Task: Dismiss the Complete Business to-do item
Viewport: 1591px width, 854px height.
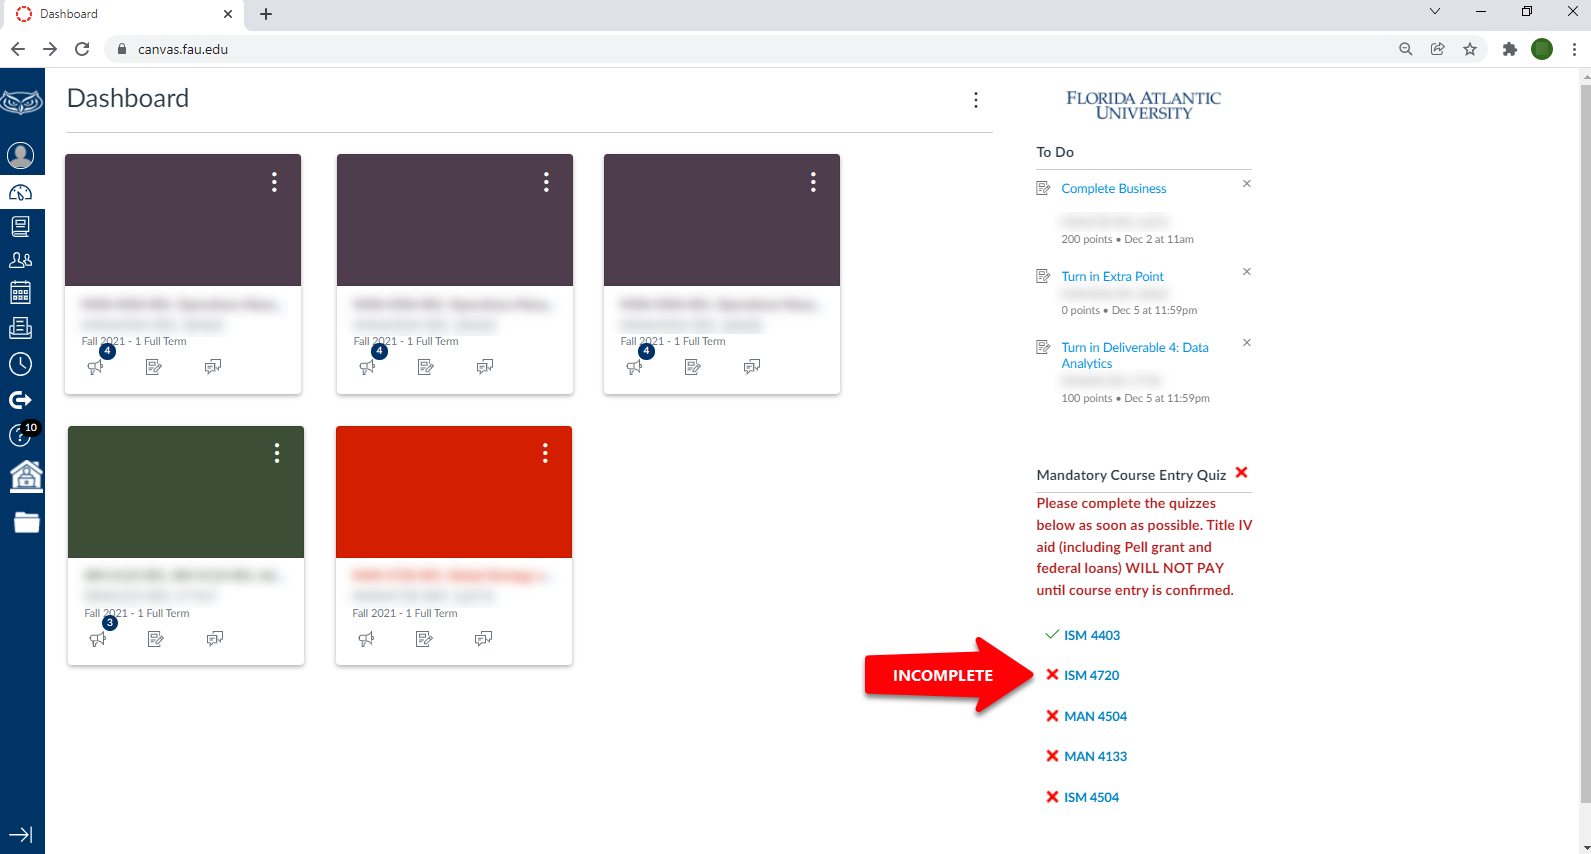Action: coord(1247,184)
